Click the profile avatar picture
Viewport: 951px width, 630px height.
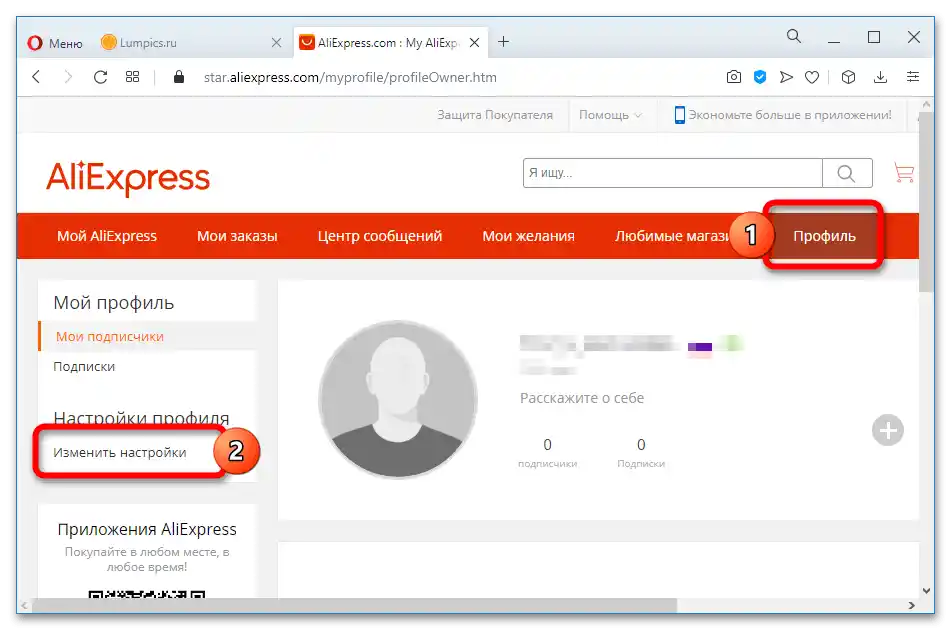point(398,400)
